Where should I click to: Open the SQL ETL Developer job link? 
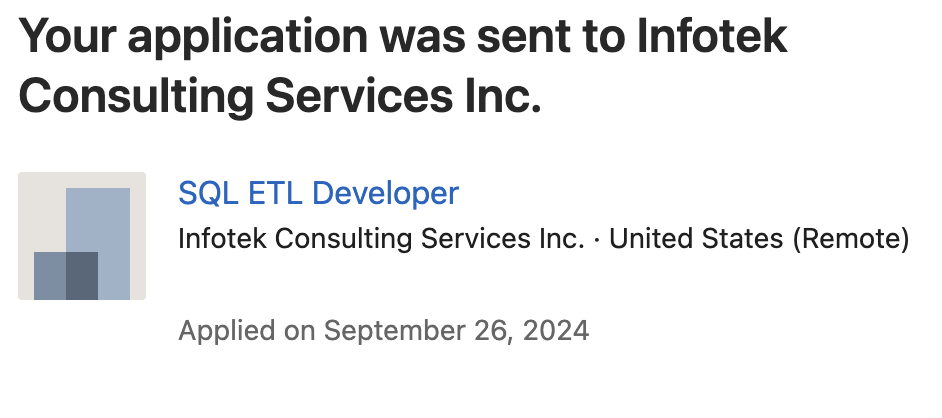click(318, 193)
